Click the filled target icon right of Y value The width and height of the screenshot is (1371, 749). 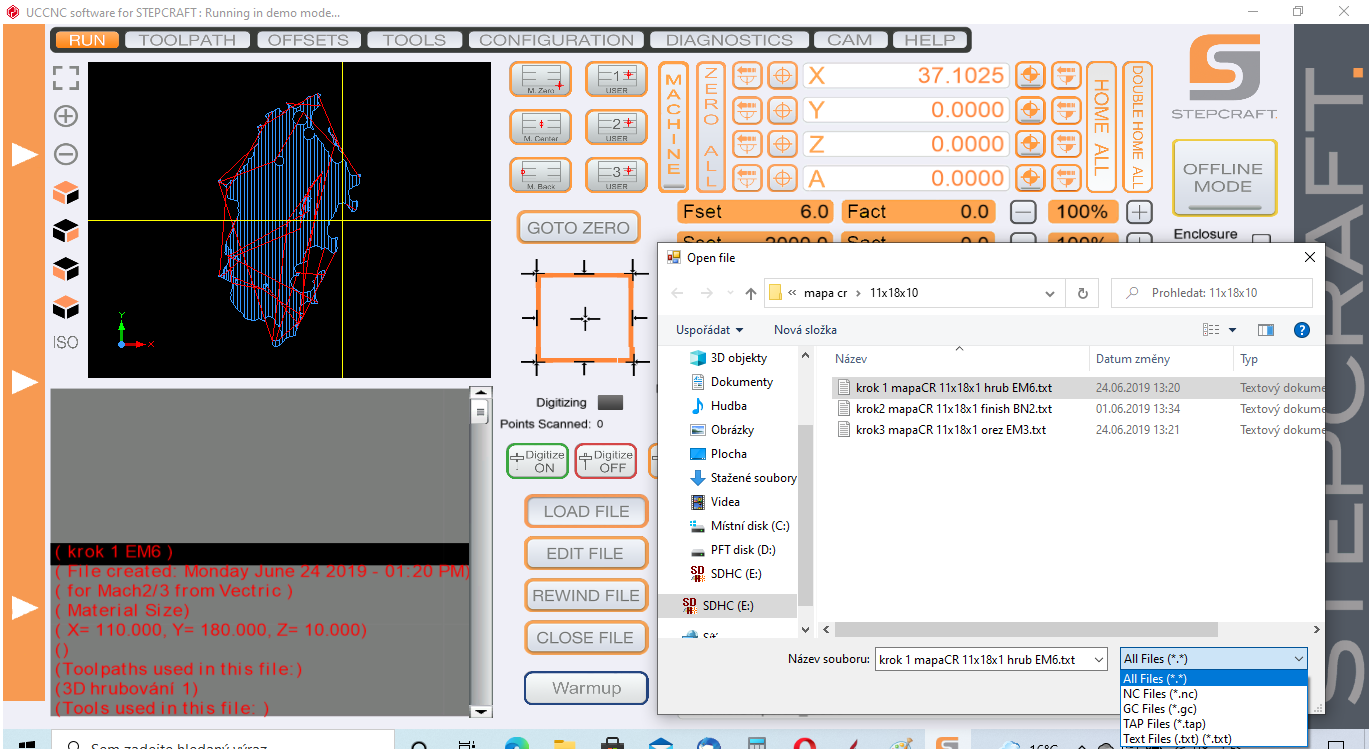pyautogui.click(x=1030, y=110)
